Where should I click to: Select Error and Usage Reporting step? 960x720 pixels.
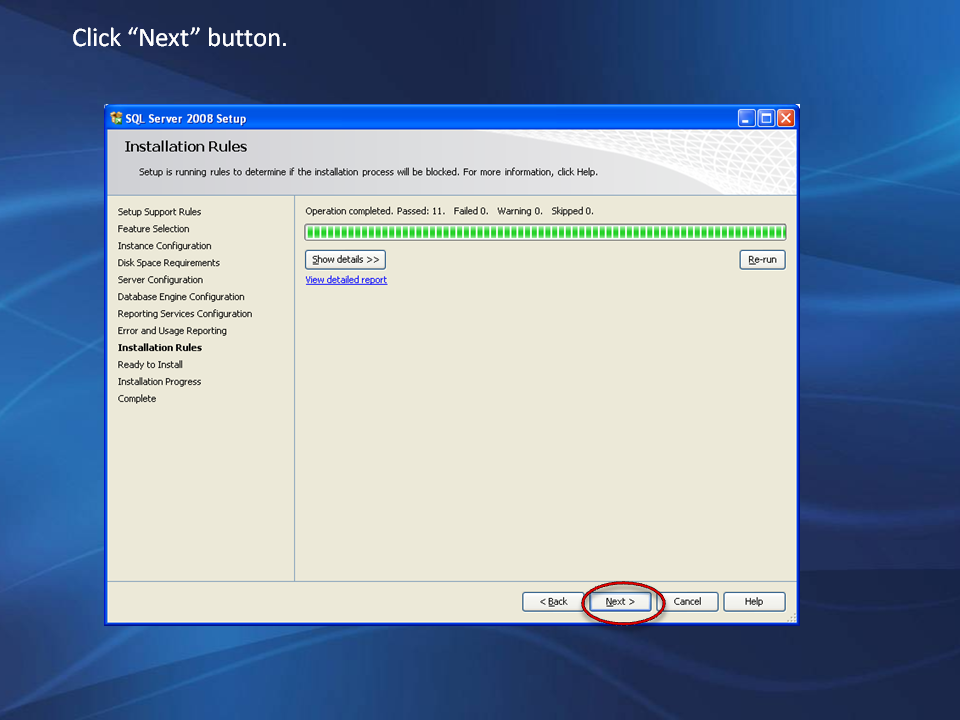(x=172, y=331)
